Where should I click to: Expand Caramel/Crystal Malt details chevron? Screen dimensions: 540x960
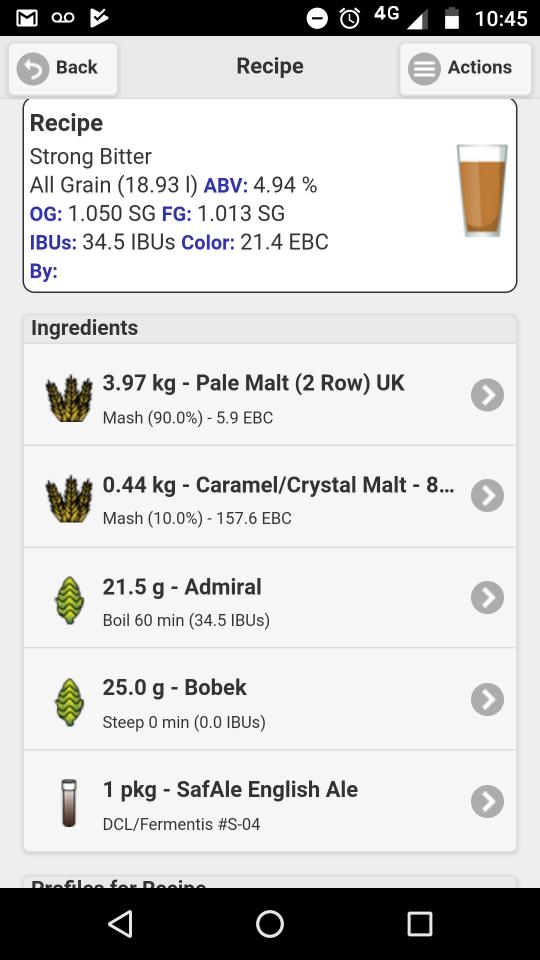[487, 496]
